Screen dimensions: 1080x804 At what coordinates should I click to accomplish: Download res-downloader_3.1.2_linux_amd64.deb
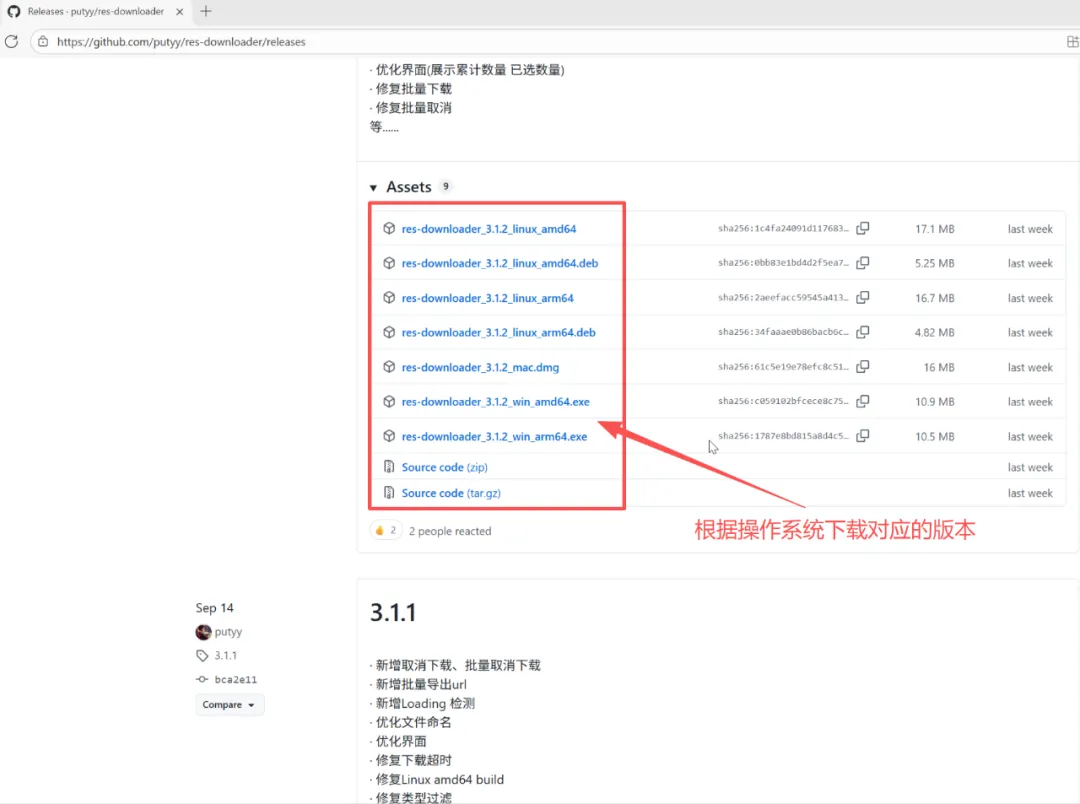[500, 263]
